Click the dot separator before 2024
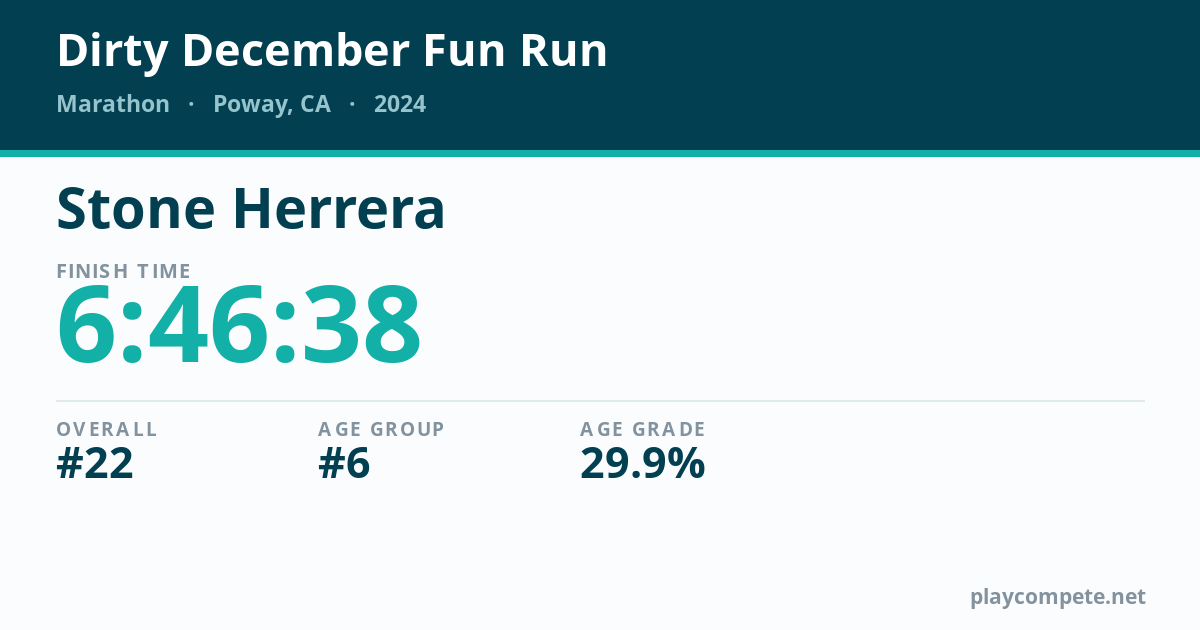The image size is (1200, 630). (352, 104)
